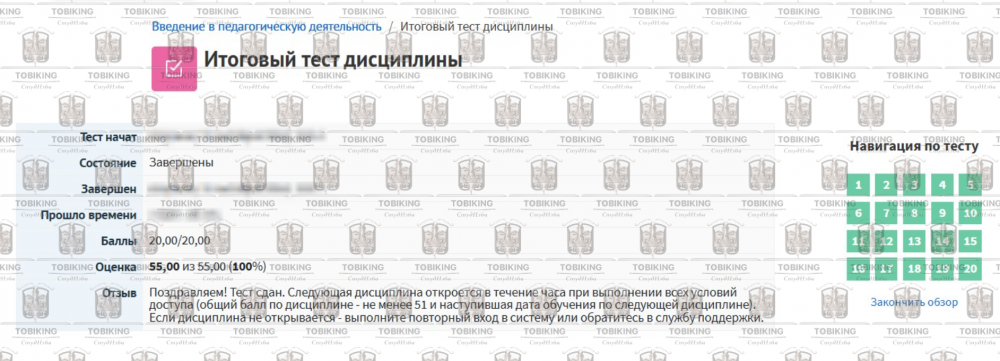1000x361 pixels.
Task: Click 'Итоговый тест дисциплины' breadcrumb text
Action: (476, 26)
